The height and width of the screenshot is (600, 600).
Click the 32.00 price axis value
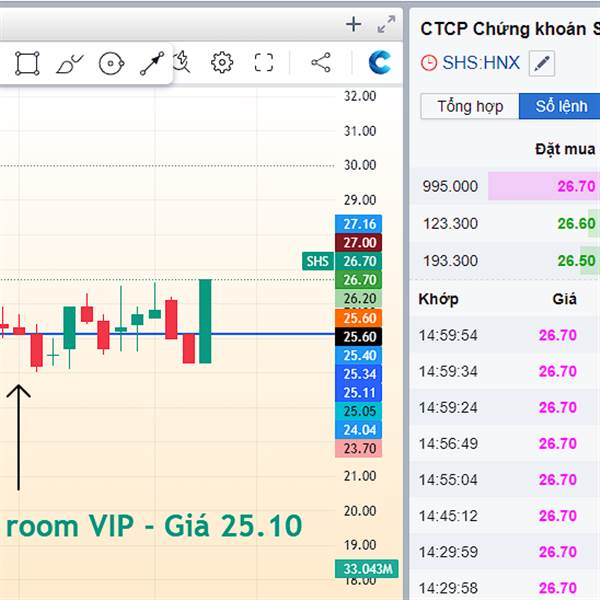[360, 96]
